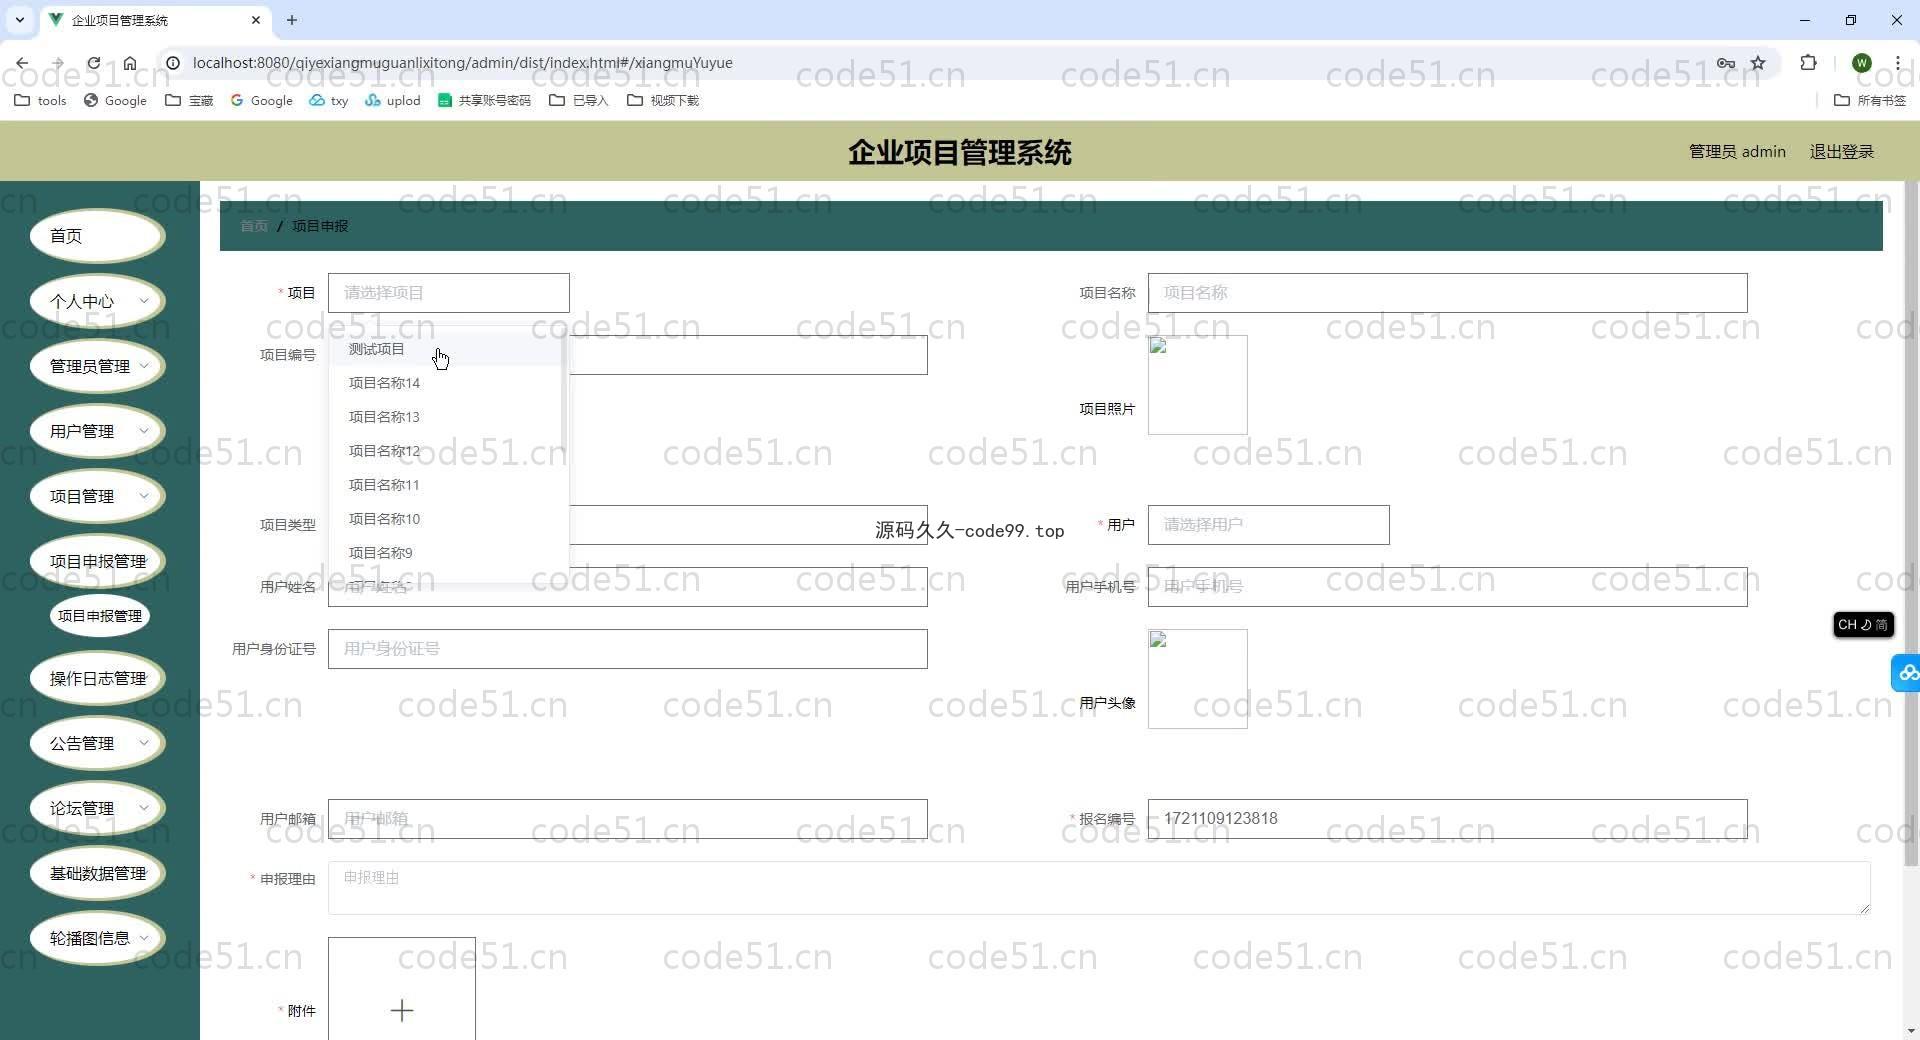The image size is (1920, 1040).
Task: View site information icon in address bar
Action: (x=173, y=63)
